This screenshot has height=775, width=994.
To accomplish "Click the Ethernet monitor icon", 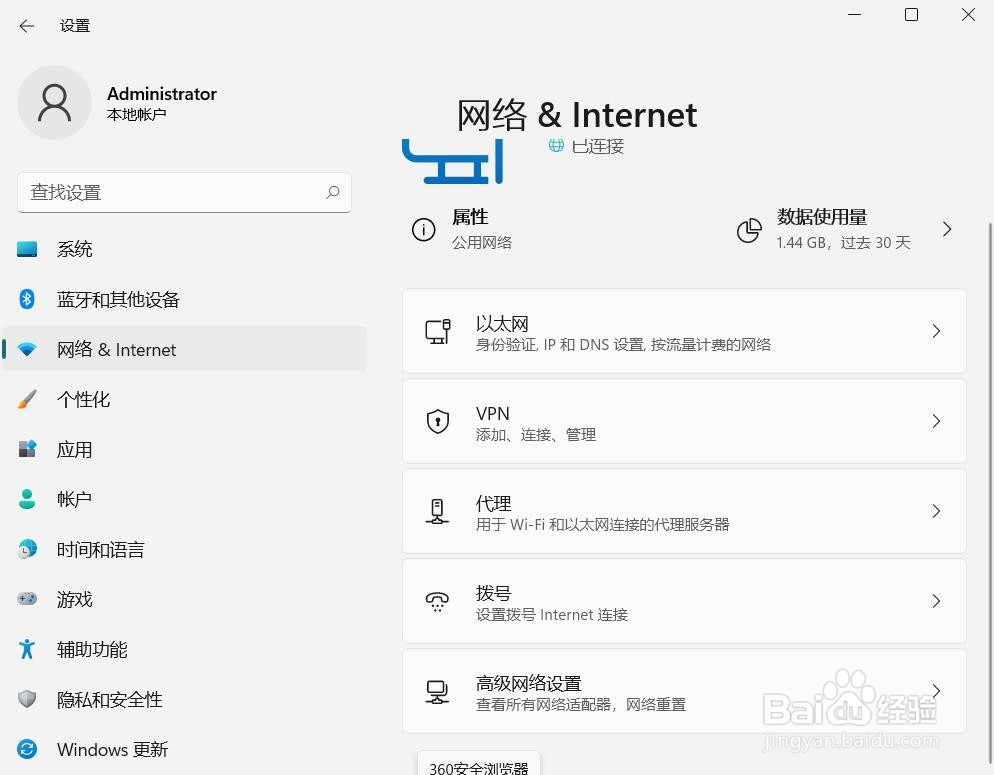I will pyautogui.click(x=437, y=331).
